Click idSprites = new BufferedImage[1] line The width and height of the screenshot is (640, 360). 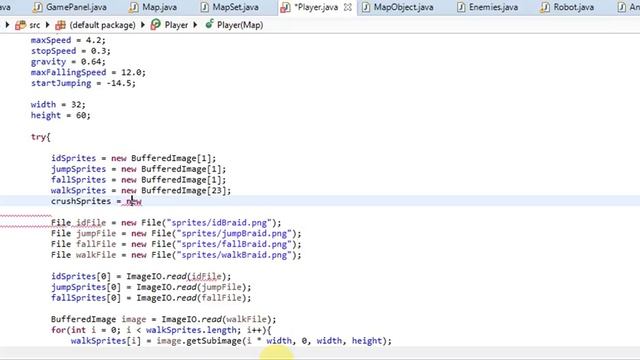click(133, 158)
